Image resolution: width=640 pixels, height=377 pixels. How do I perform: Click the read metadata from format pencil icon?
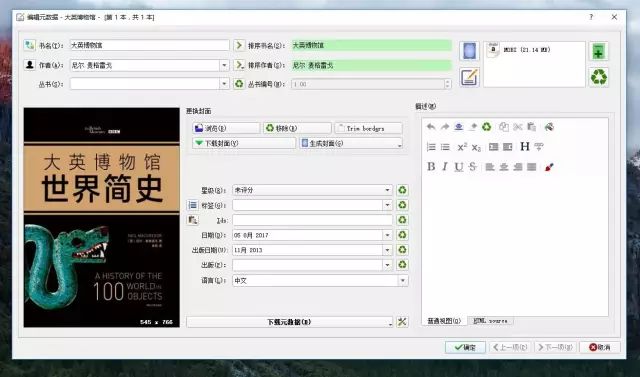pos(469,77)
